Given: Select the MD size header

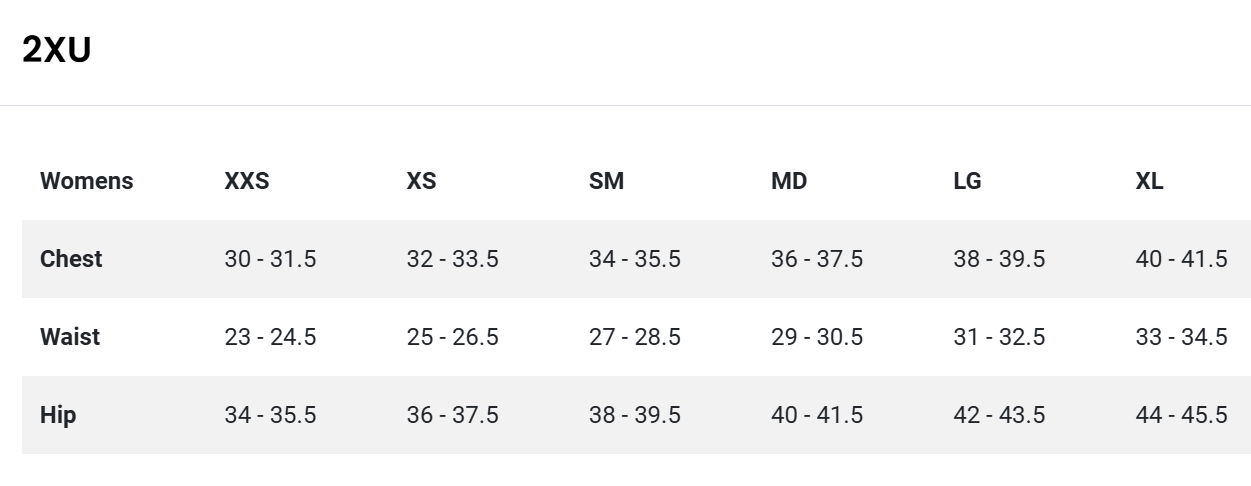Looking at the screenshot, I should click(x=789, y=181).
